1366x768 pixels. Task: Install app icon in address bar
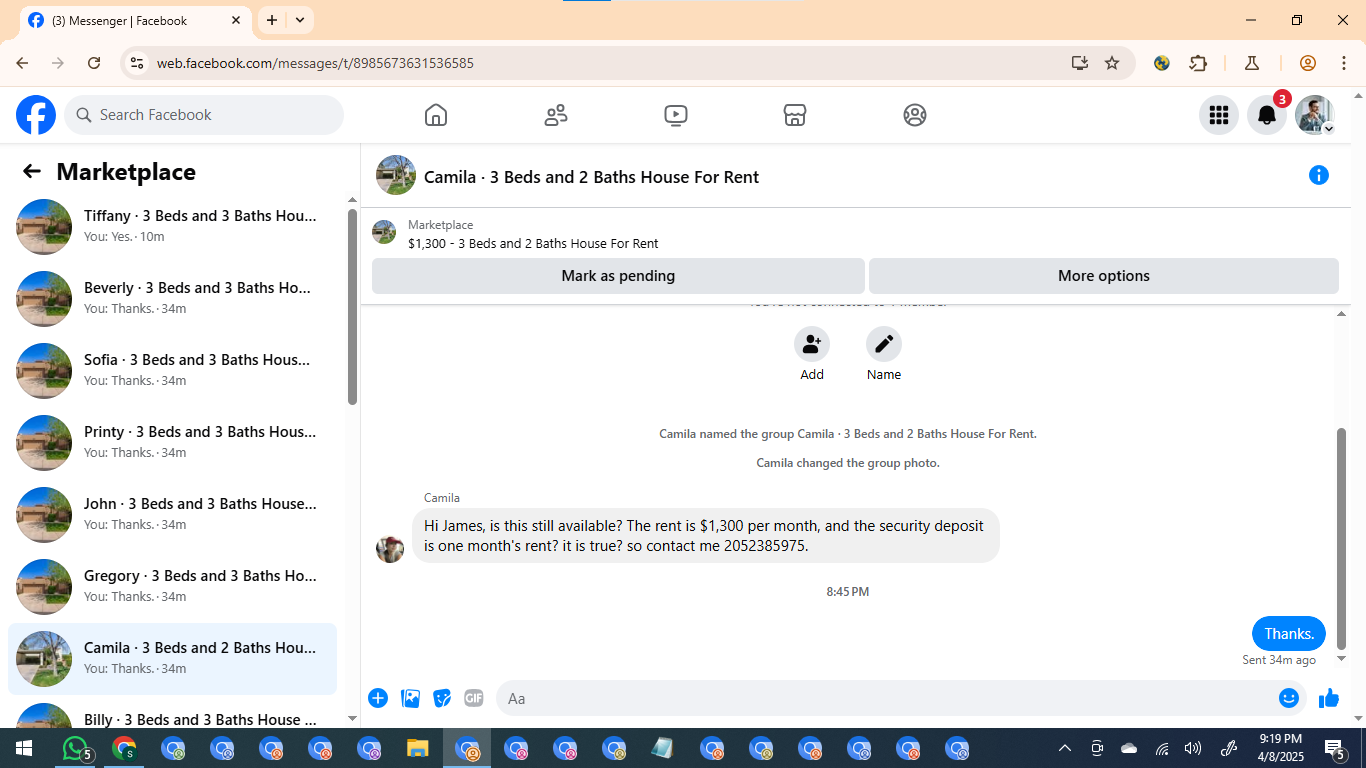pyautogui.click(x=1079, y=63)
